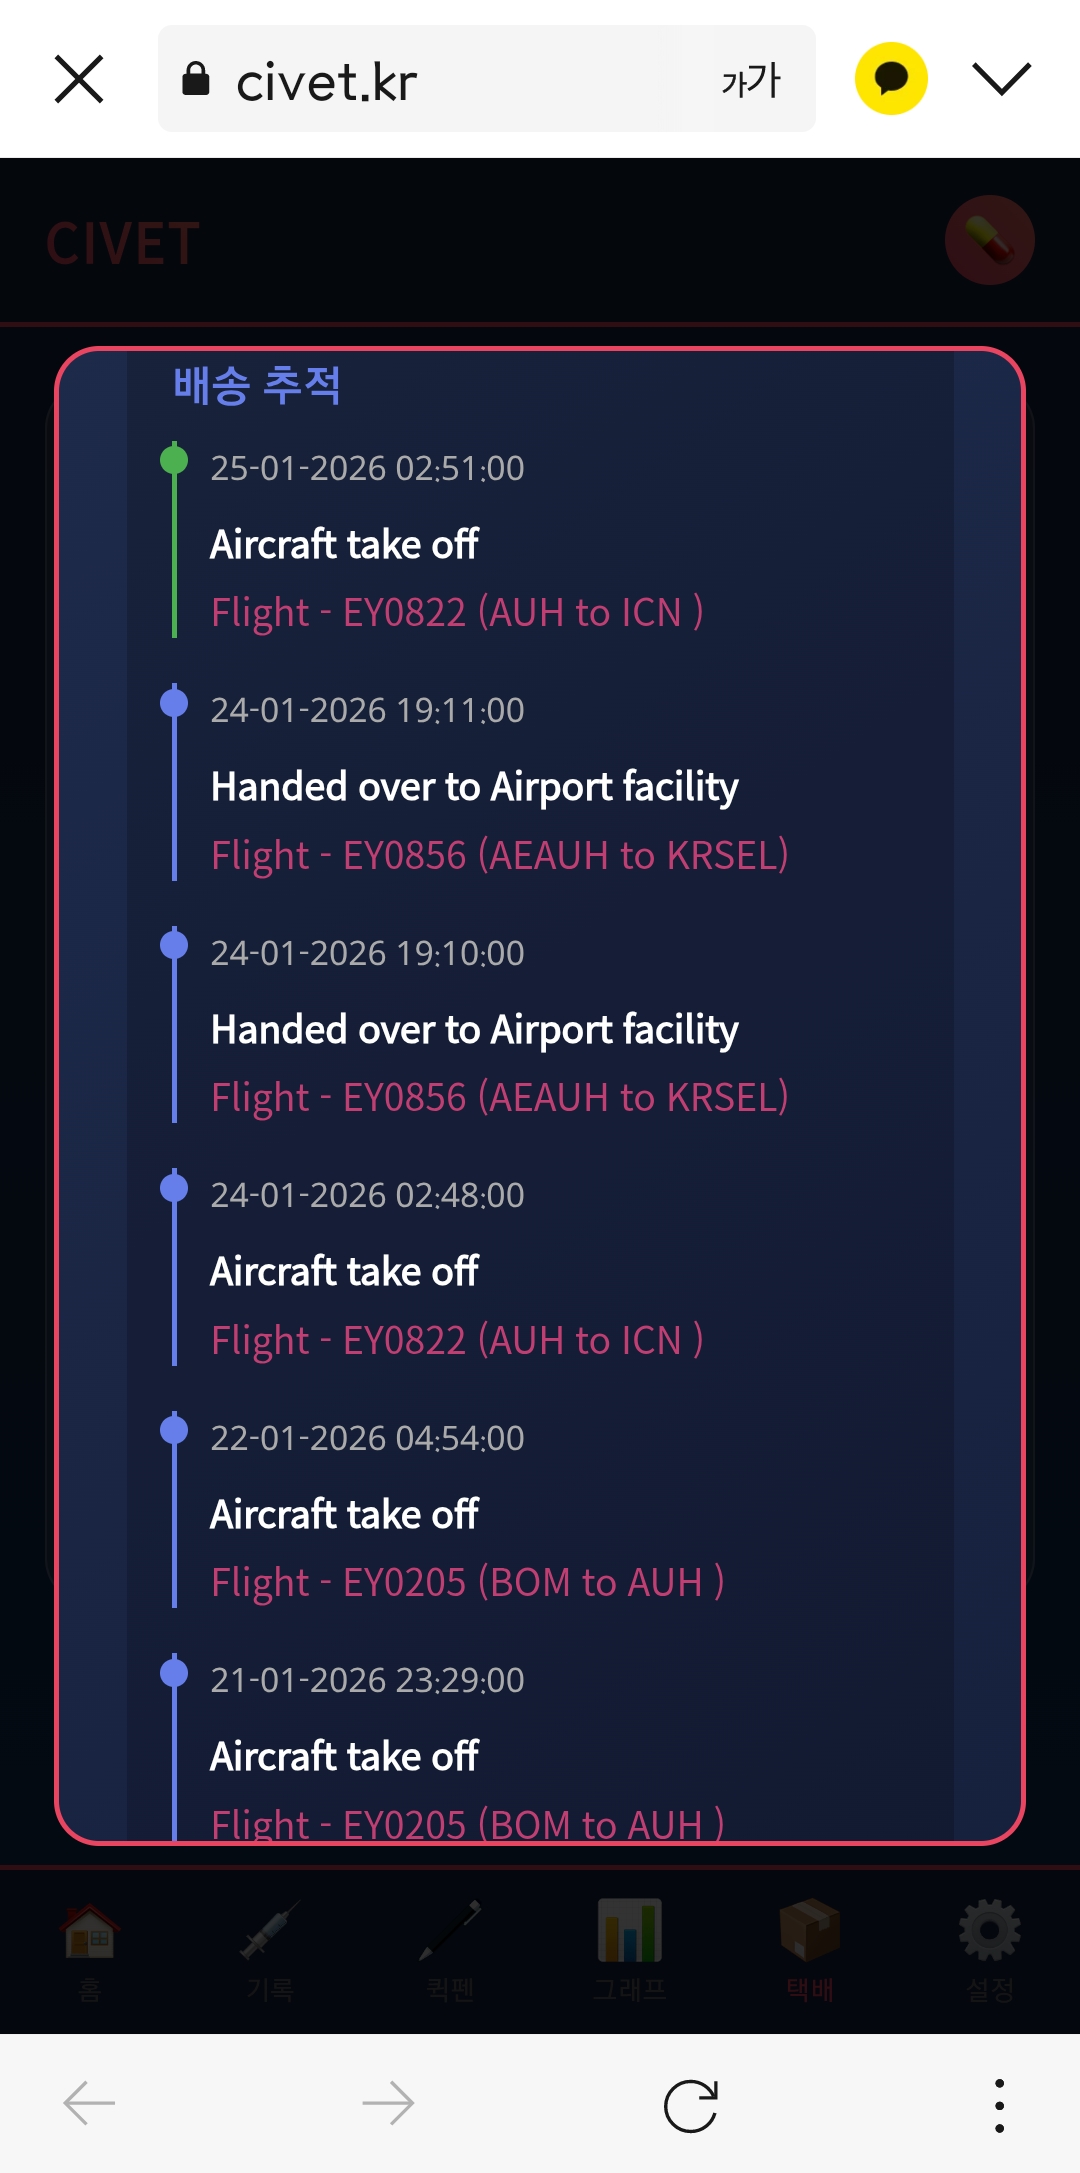
Task: Change text size with 가가 button
Action: click(750, 80)
